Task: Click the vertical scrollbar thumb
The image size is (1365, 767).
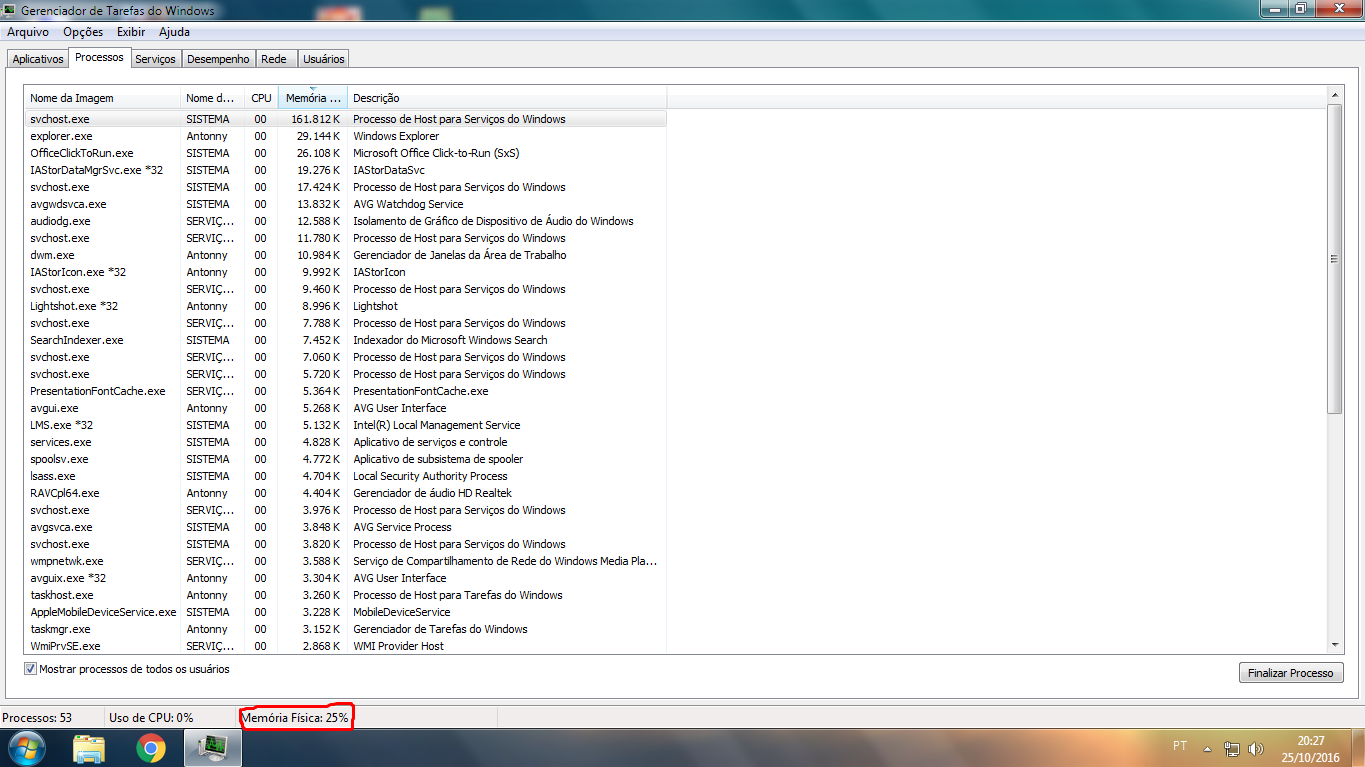Action: pos(1334,258)
